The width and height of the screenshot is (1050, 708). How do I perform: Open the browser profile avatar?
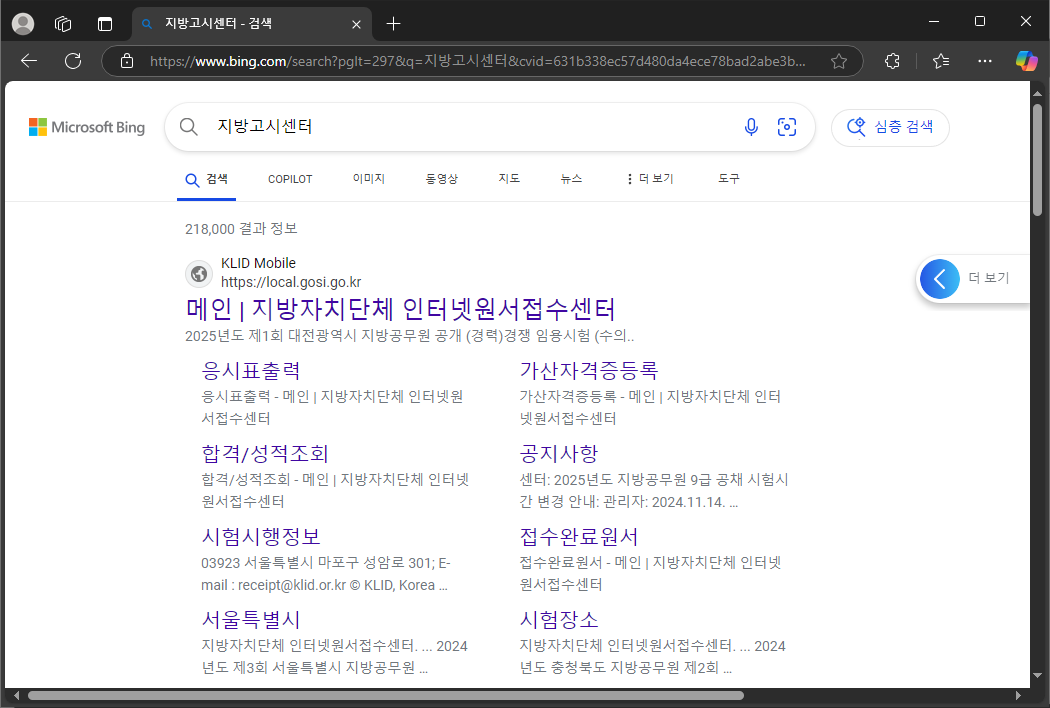[23, 23]
